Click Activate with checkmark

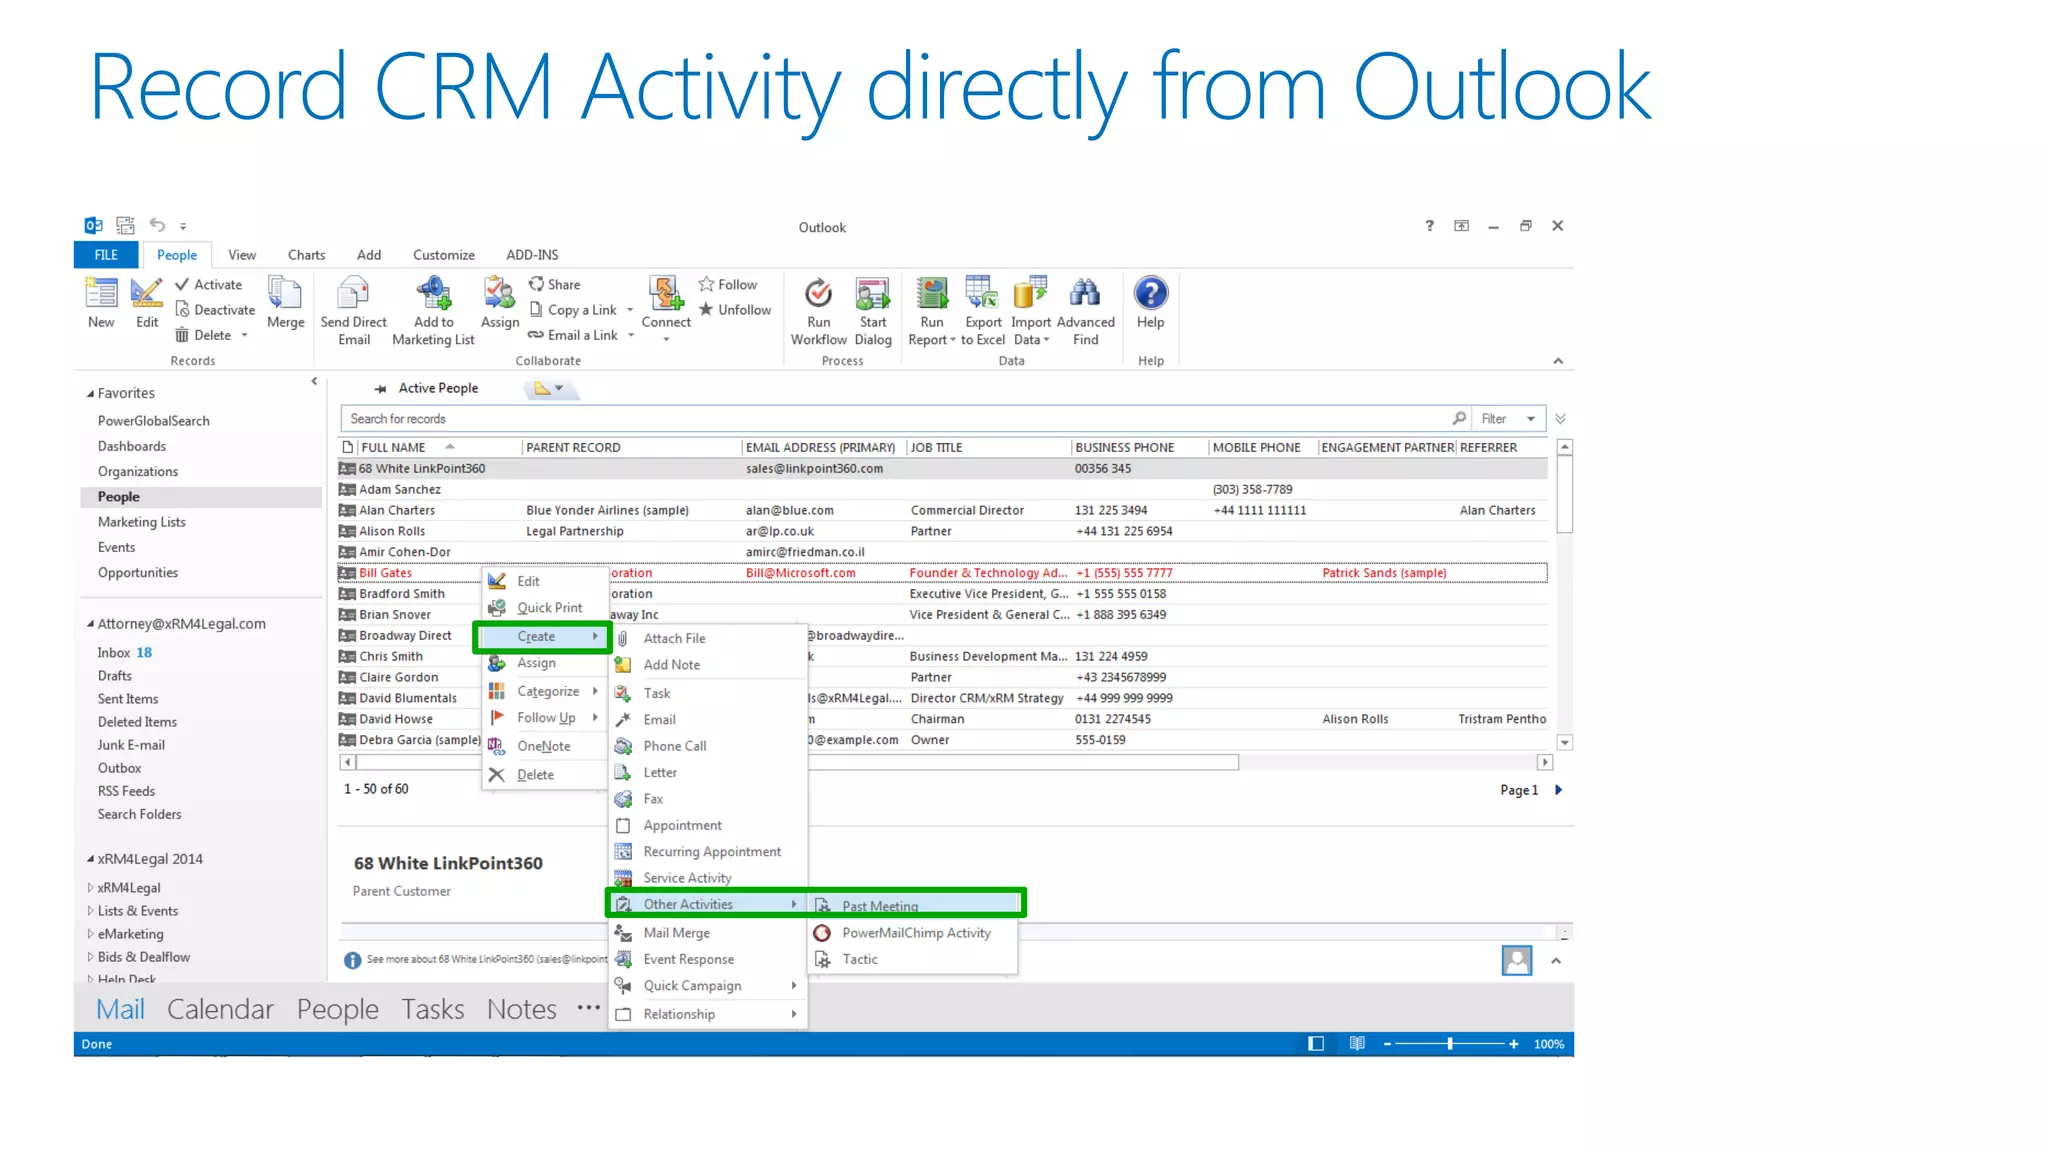click(x=208, y=285)
